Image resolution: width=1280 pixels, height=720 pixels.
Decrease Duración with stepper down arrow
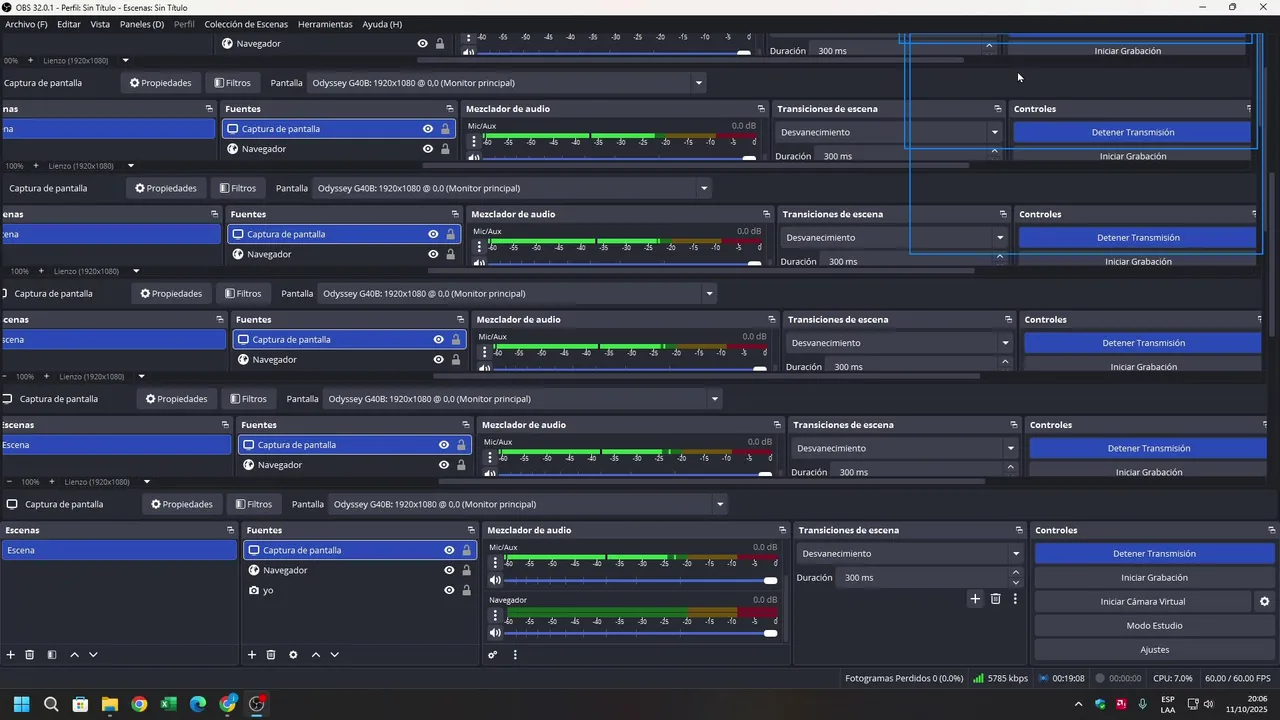point(1016,582)
